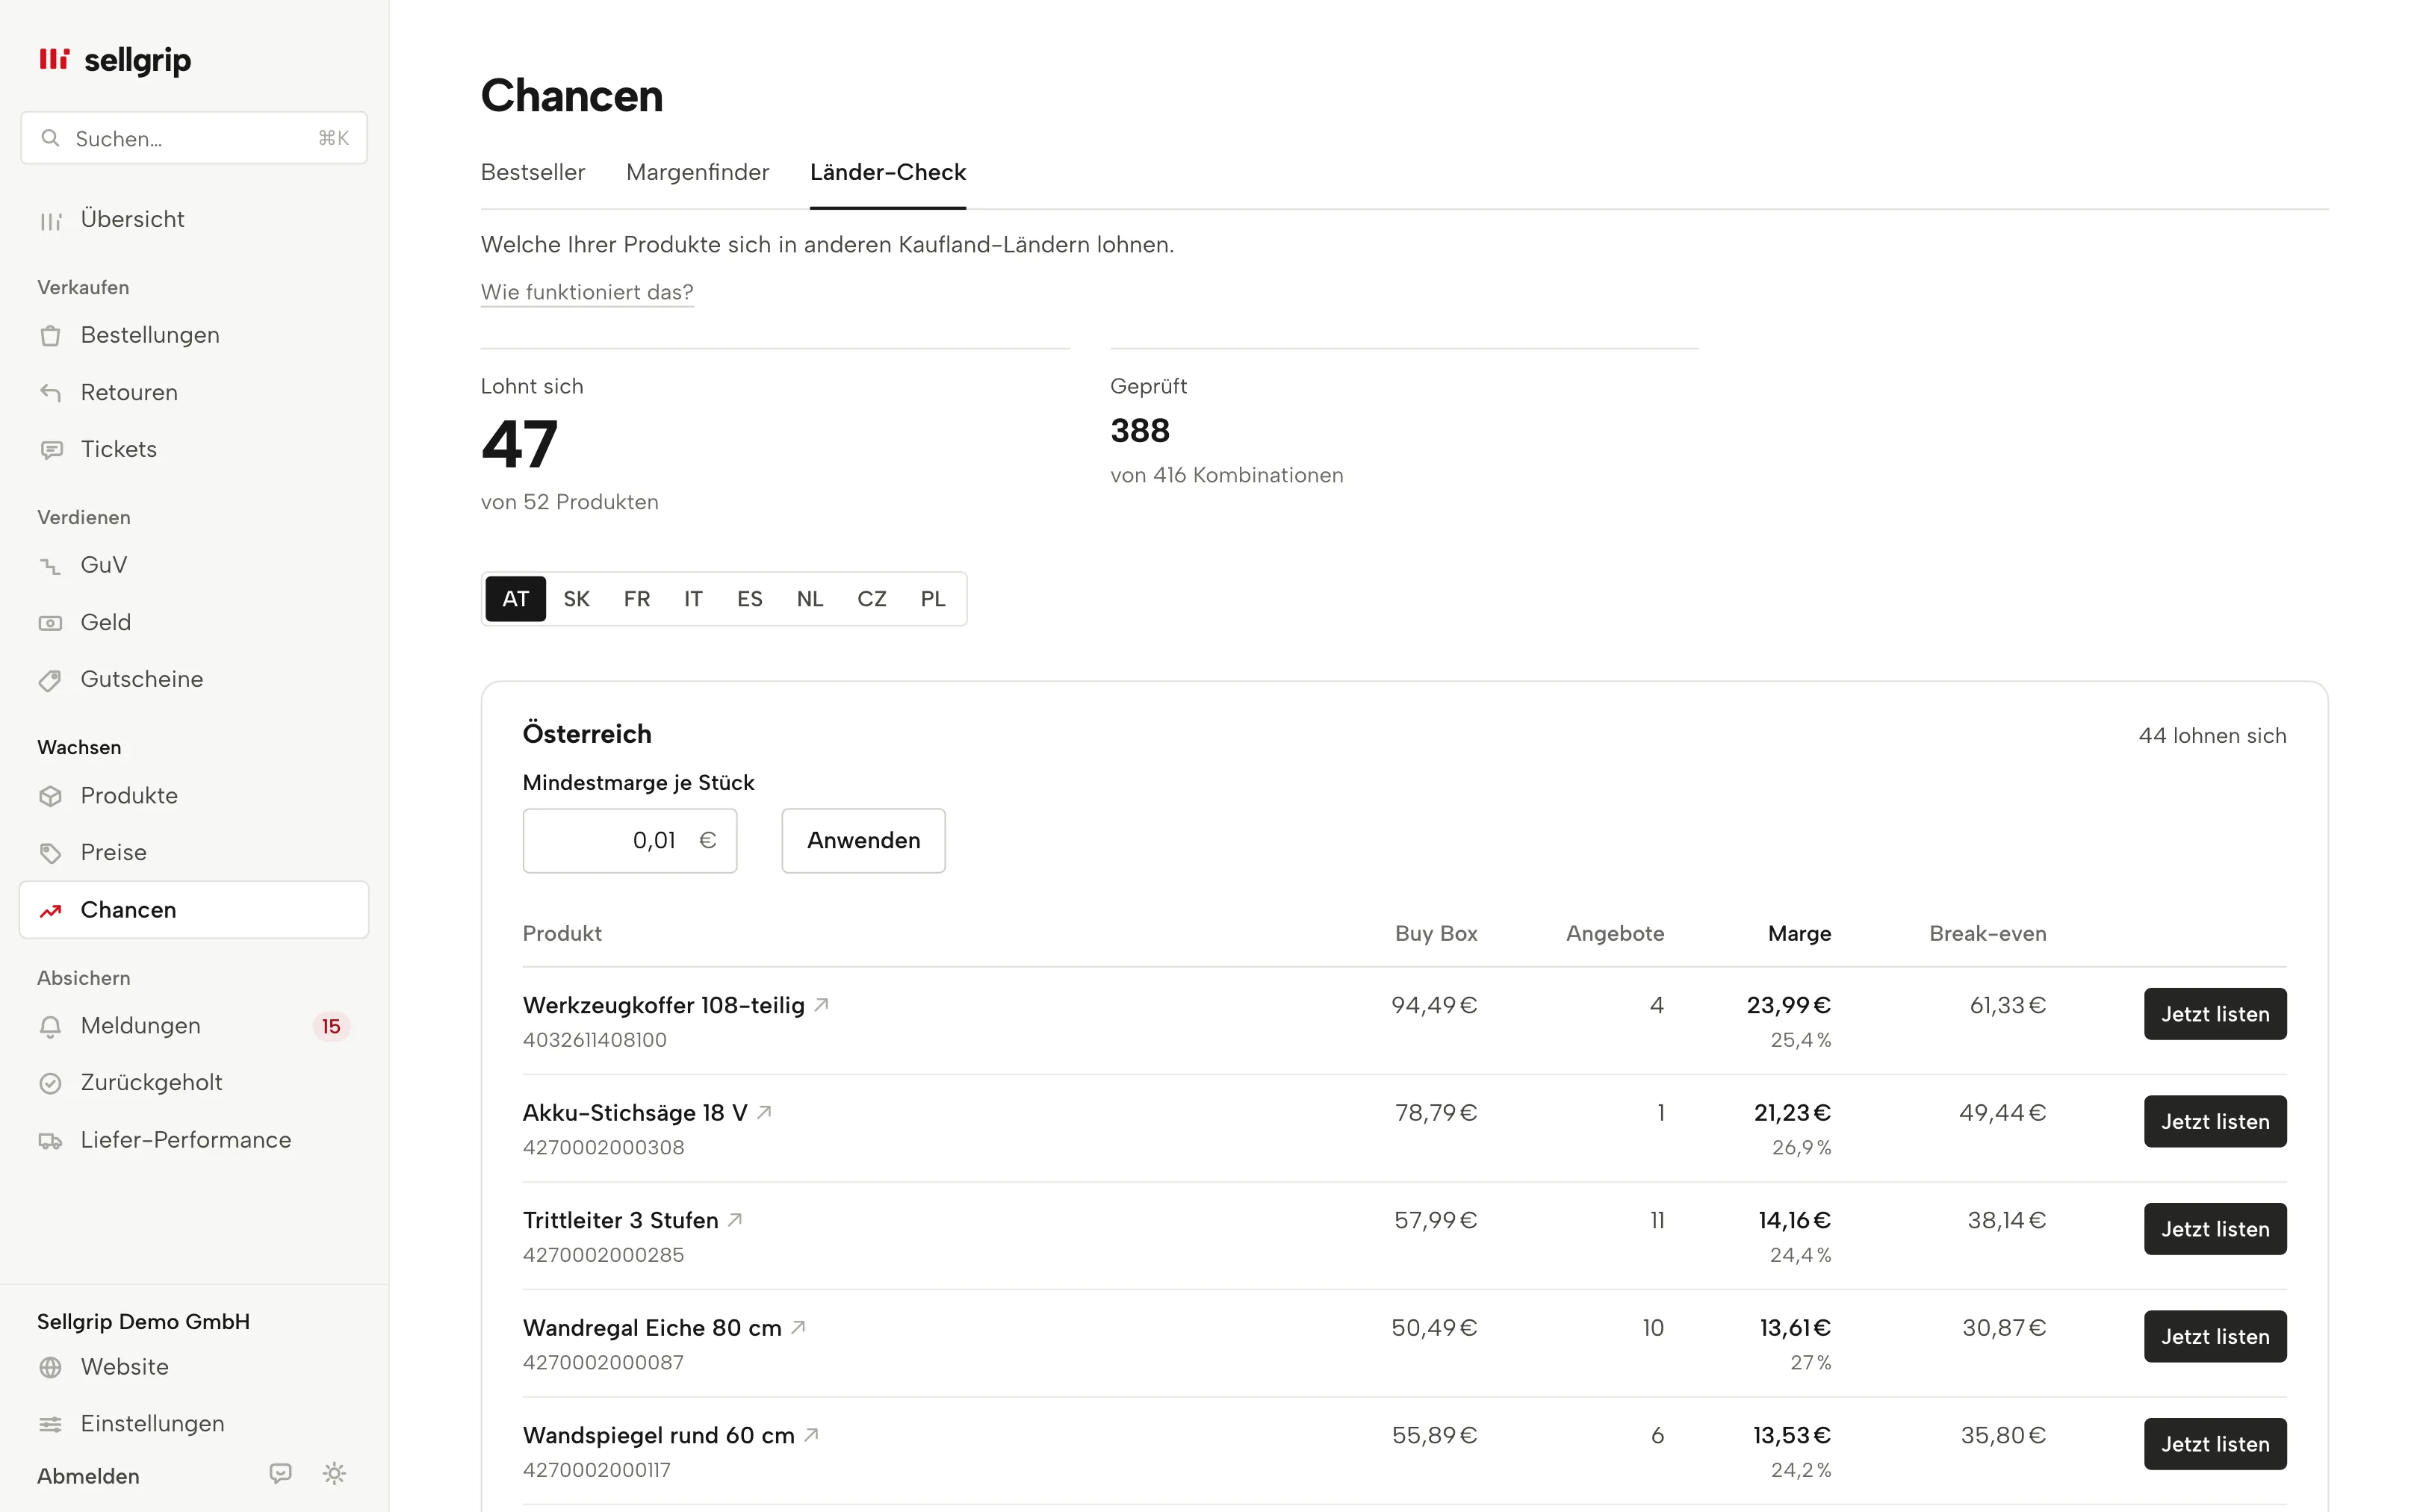The height and width of the screenshot is (1512, 2420).
Task: Select the PL country segment
Action: [x=932, y=599]
